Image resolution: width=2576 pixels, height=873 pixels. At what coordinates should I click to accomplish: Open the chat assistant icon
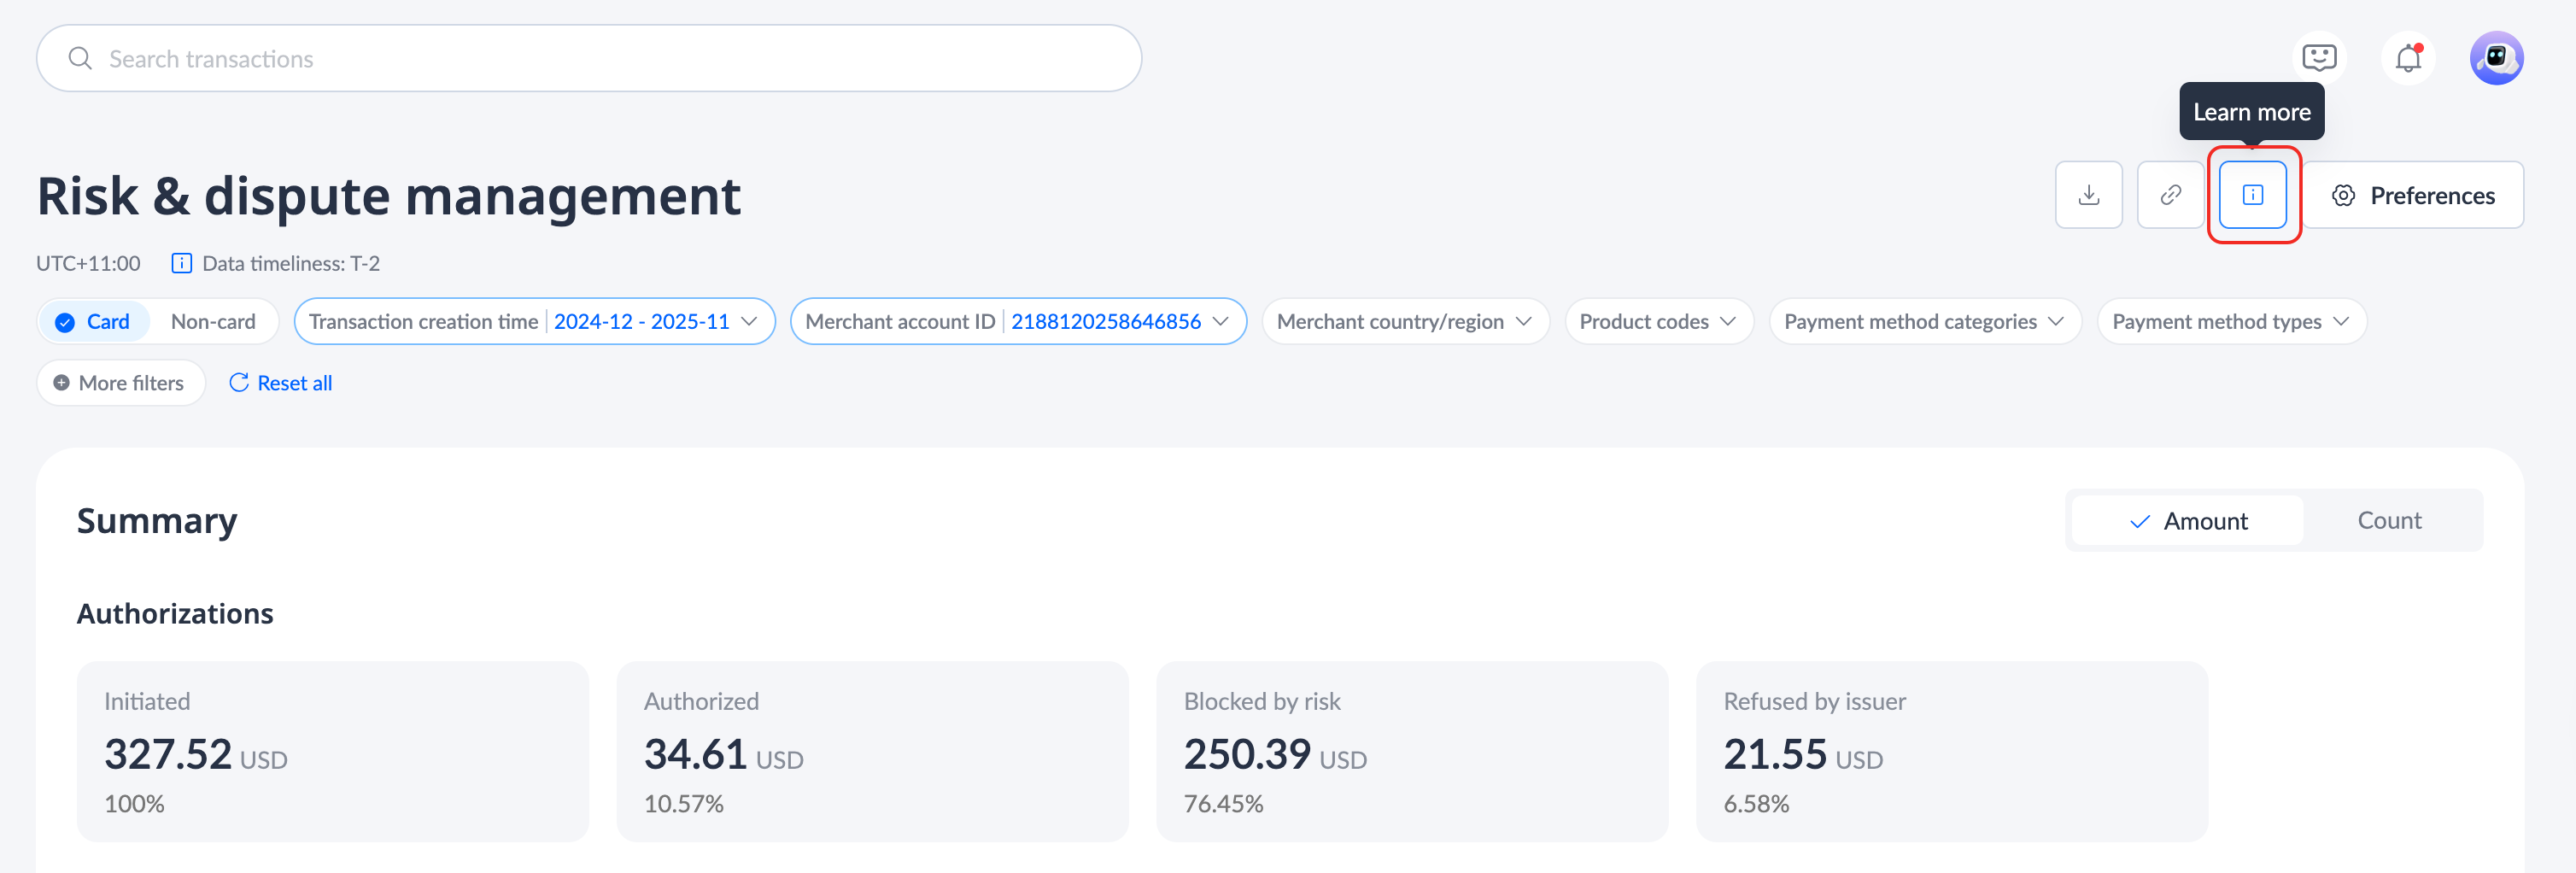2318,58
